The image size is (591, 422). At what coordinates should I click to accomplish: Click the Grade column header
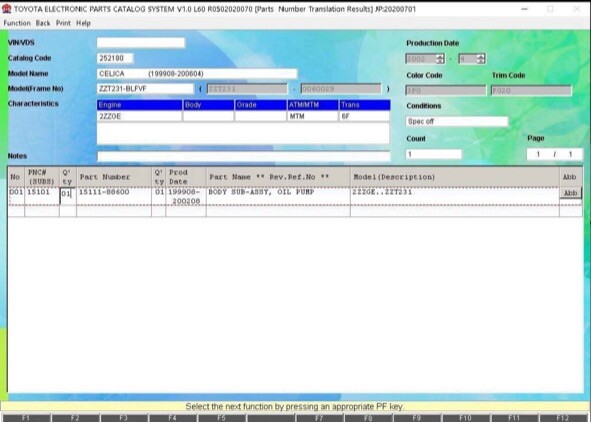pos(260,105)
